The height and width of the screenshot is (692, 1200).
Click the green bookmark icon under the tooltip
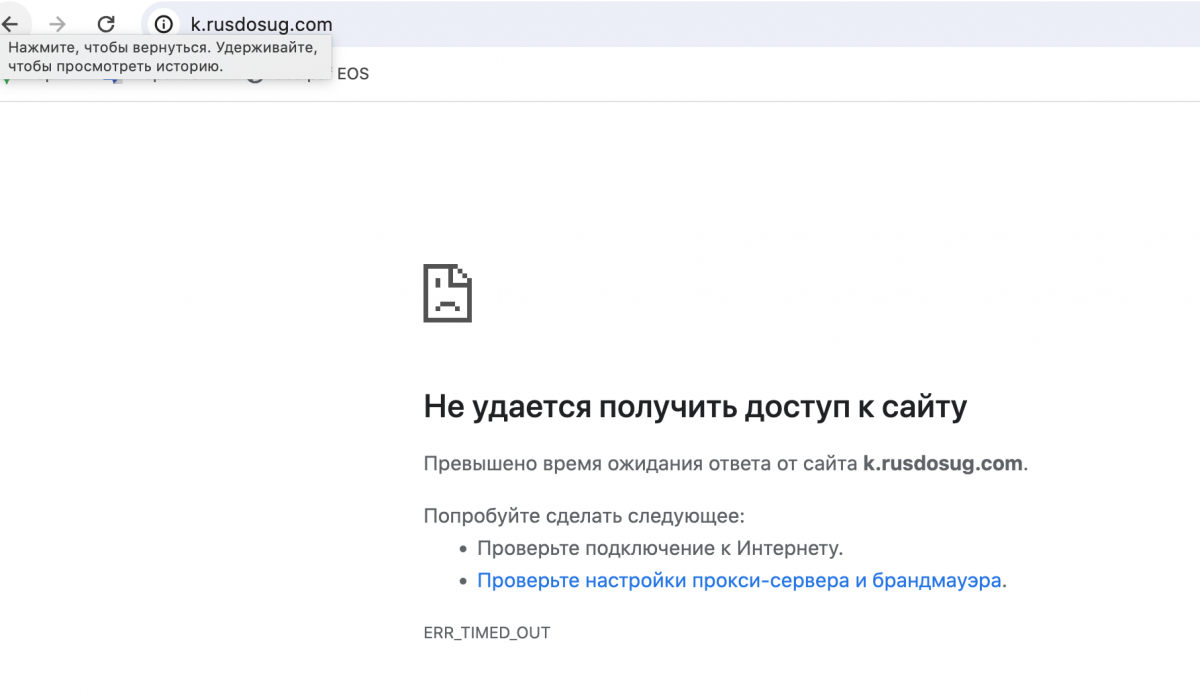click(x=7, y=80)
